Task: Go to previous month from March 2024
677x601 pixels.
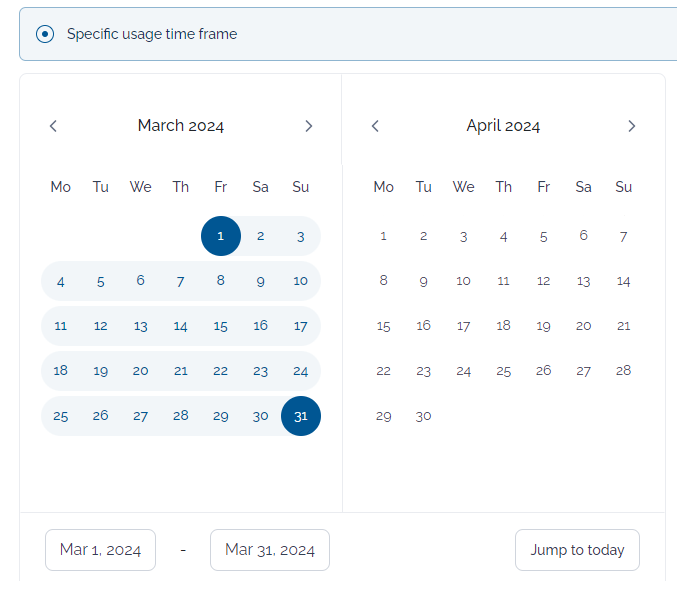Action: click(x=53, y=126)
